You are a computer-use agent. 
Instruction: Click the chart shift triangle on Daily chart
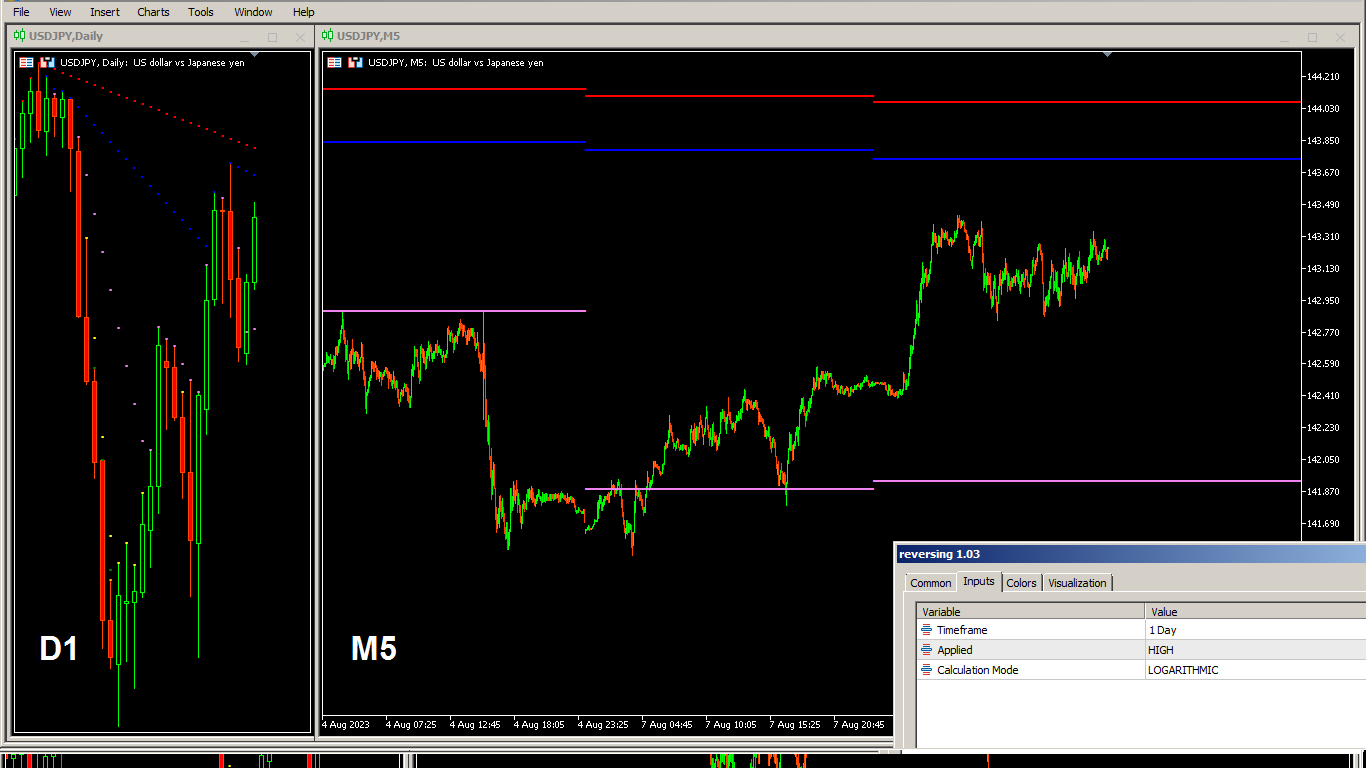pos(255,54)
